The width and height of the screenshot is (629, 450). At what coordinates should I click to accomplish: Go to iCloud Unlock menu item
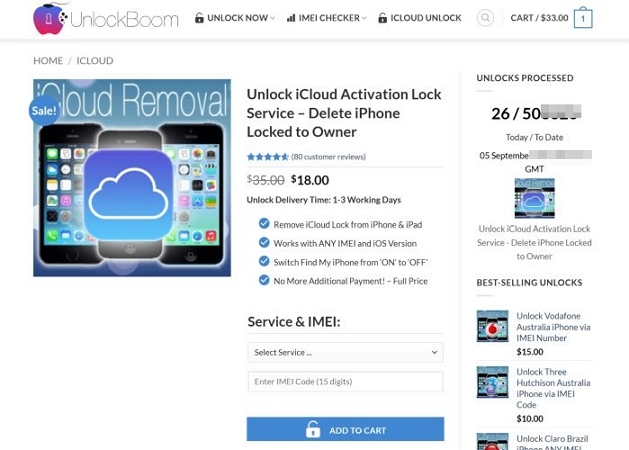coord(419,18)
